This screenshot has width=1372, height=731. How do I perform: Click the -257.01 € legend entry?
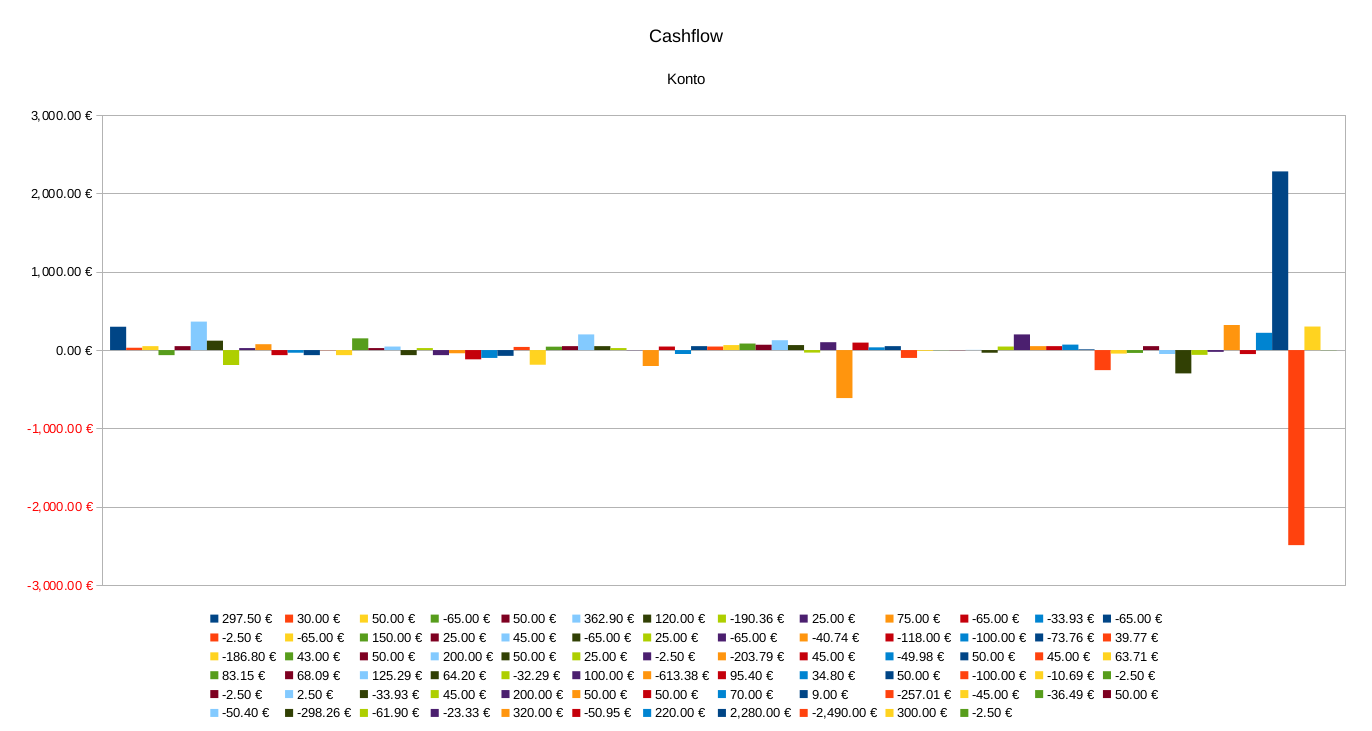[x=921, y=694]
